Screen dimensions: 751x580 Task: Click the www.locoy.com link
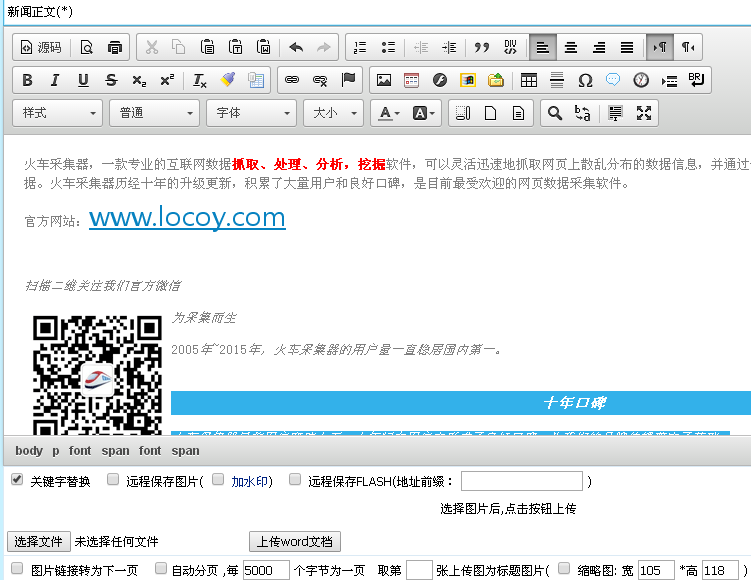coord(187,217)
